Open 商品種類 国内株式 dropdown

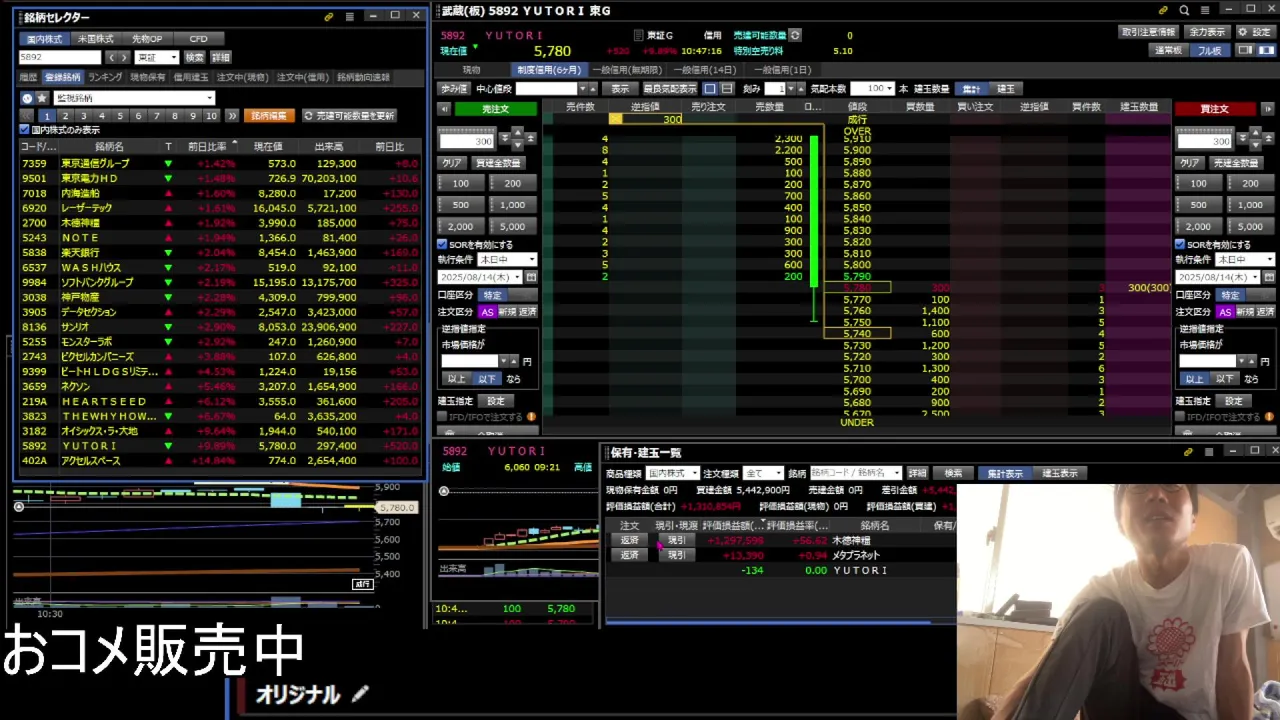673,473
